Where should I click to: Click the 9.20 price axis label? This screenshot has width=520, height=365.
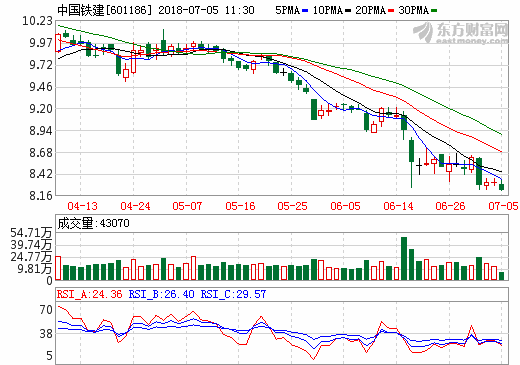tap(41, 109)
